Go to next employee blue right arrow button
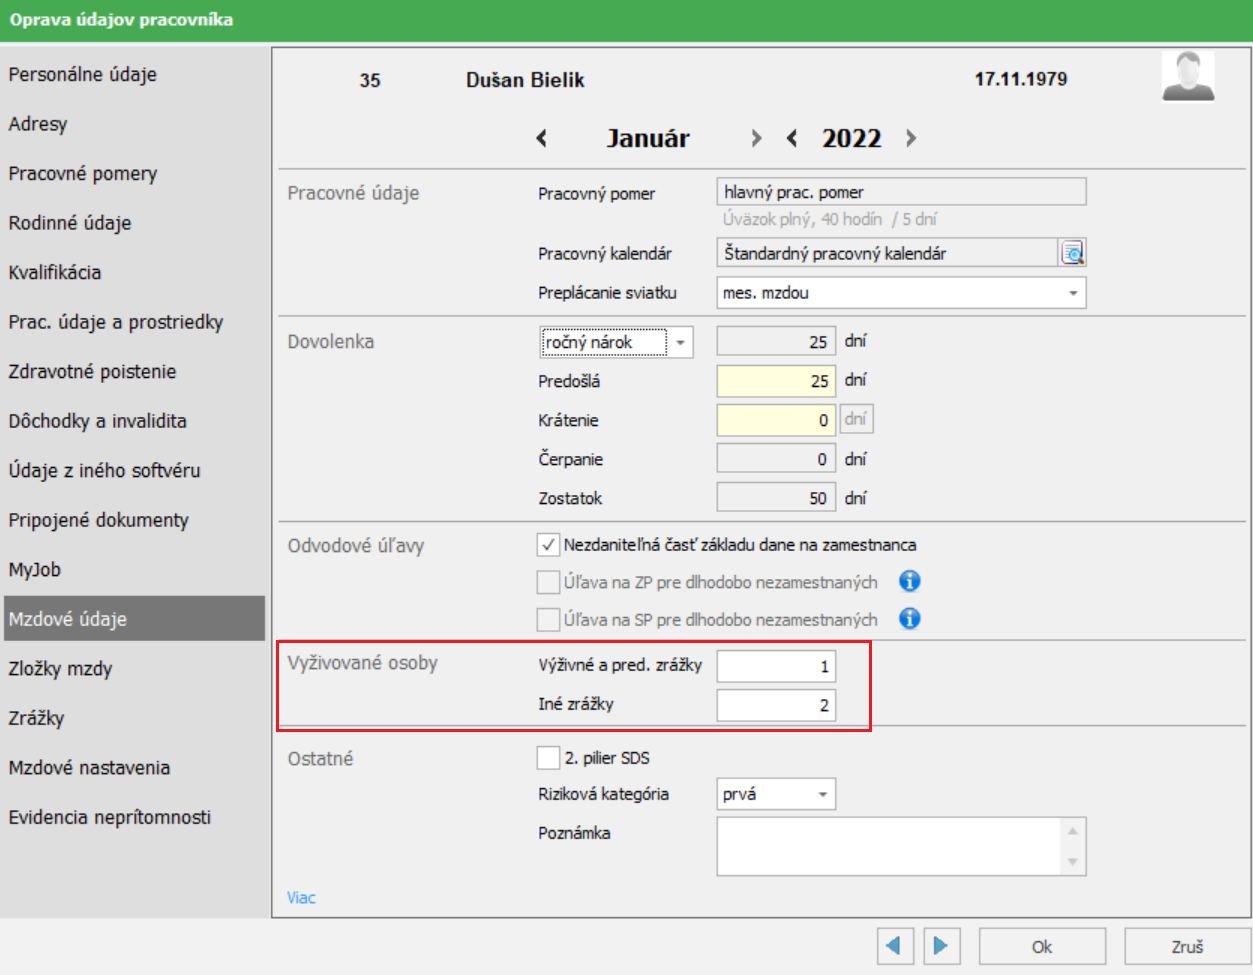This screenshot has width=1253, height=975. 941,946
